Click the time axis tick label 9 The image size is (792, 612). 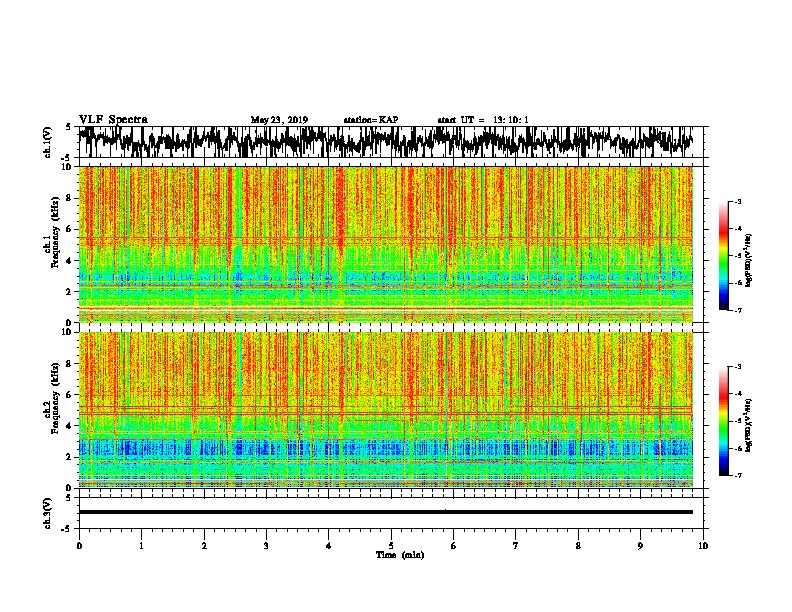pos(640,545)
